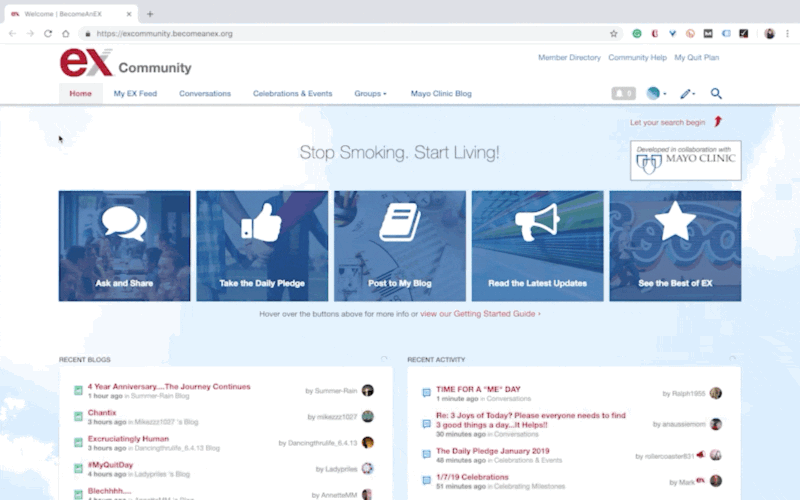Image resolution: width=800 pixels, height=500 pixels.
Task: Go to My EX Feed
Action: click(135, 94)
